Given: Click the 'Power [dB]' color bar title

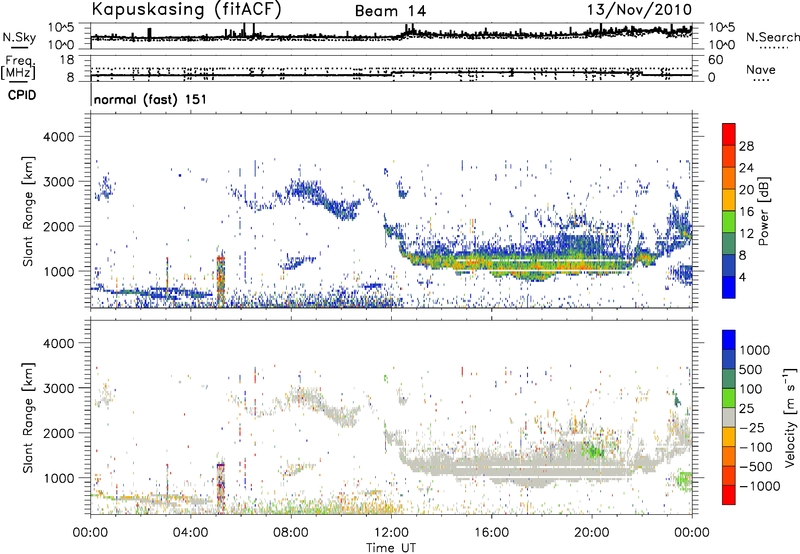Looking at the screenshot, I should click(x=763, y=211).
